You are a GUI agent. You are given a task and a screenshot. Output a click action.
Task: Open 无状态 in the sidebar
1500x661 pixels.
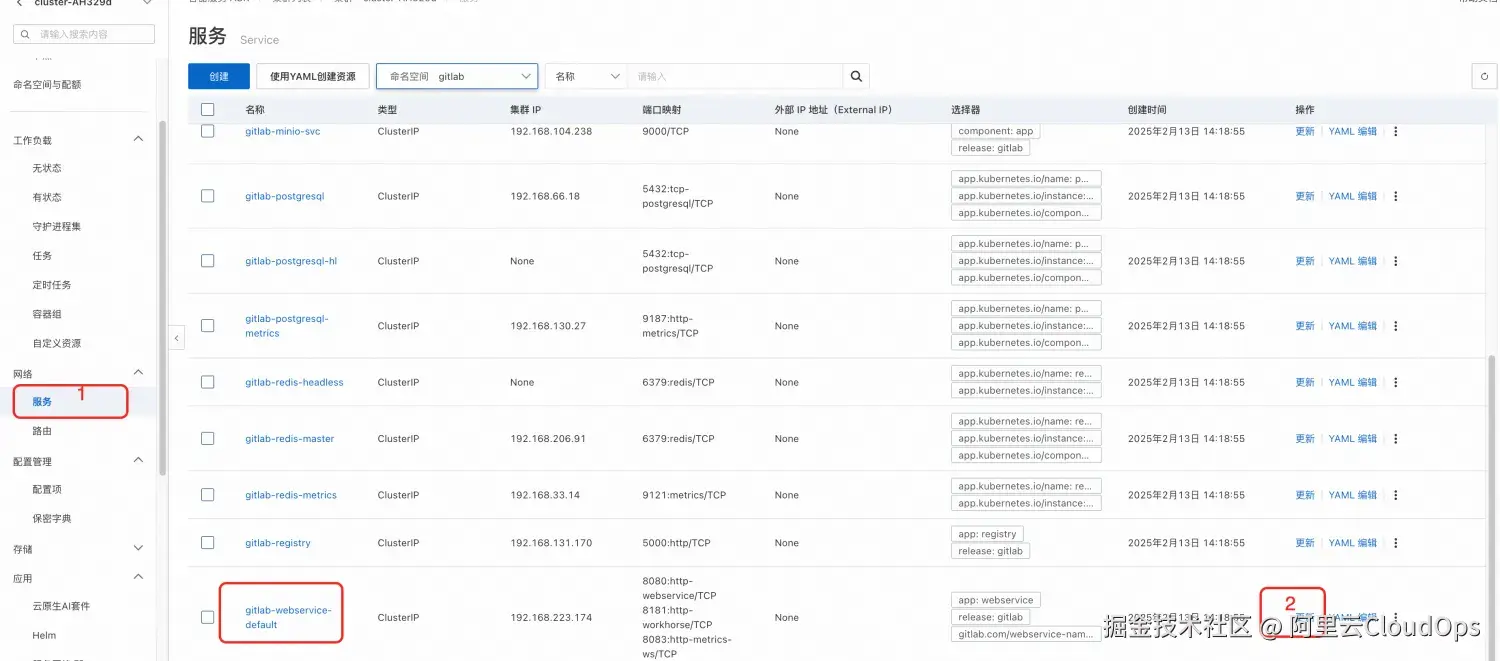click(x=47, y=168)
